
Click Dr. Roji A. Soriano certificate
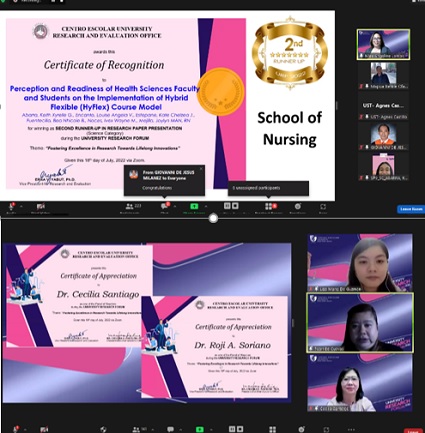coord(214,347)
